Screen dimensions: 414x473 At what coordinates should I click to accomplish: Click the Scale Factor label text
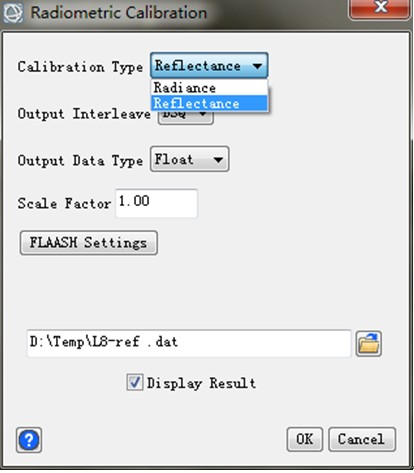64,203
